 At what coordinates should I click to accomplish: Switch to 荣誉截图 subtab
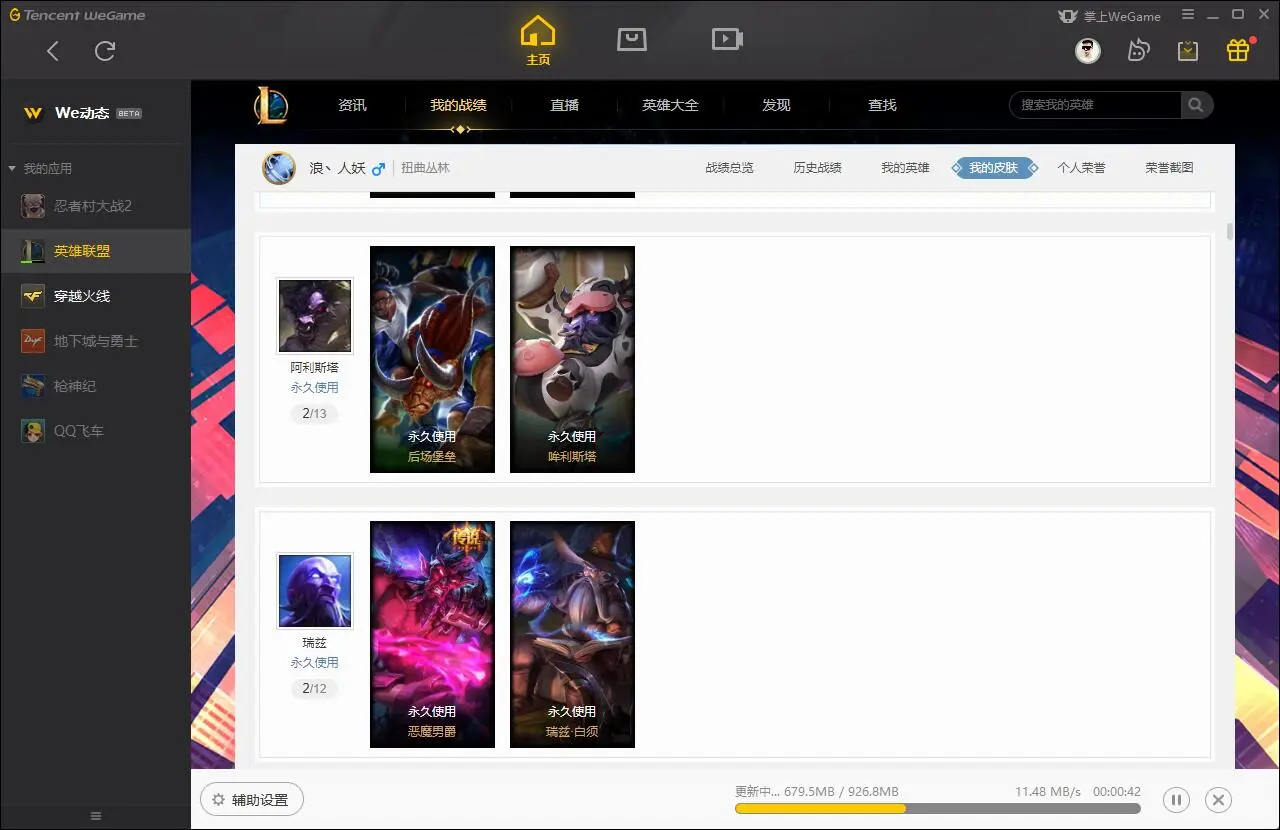[1170, 168]
